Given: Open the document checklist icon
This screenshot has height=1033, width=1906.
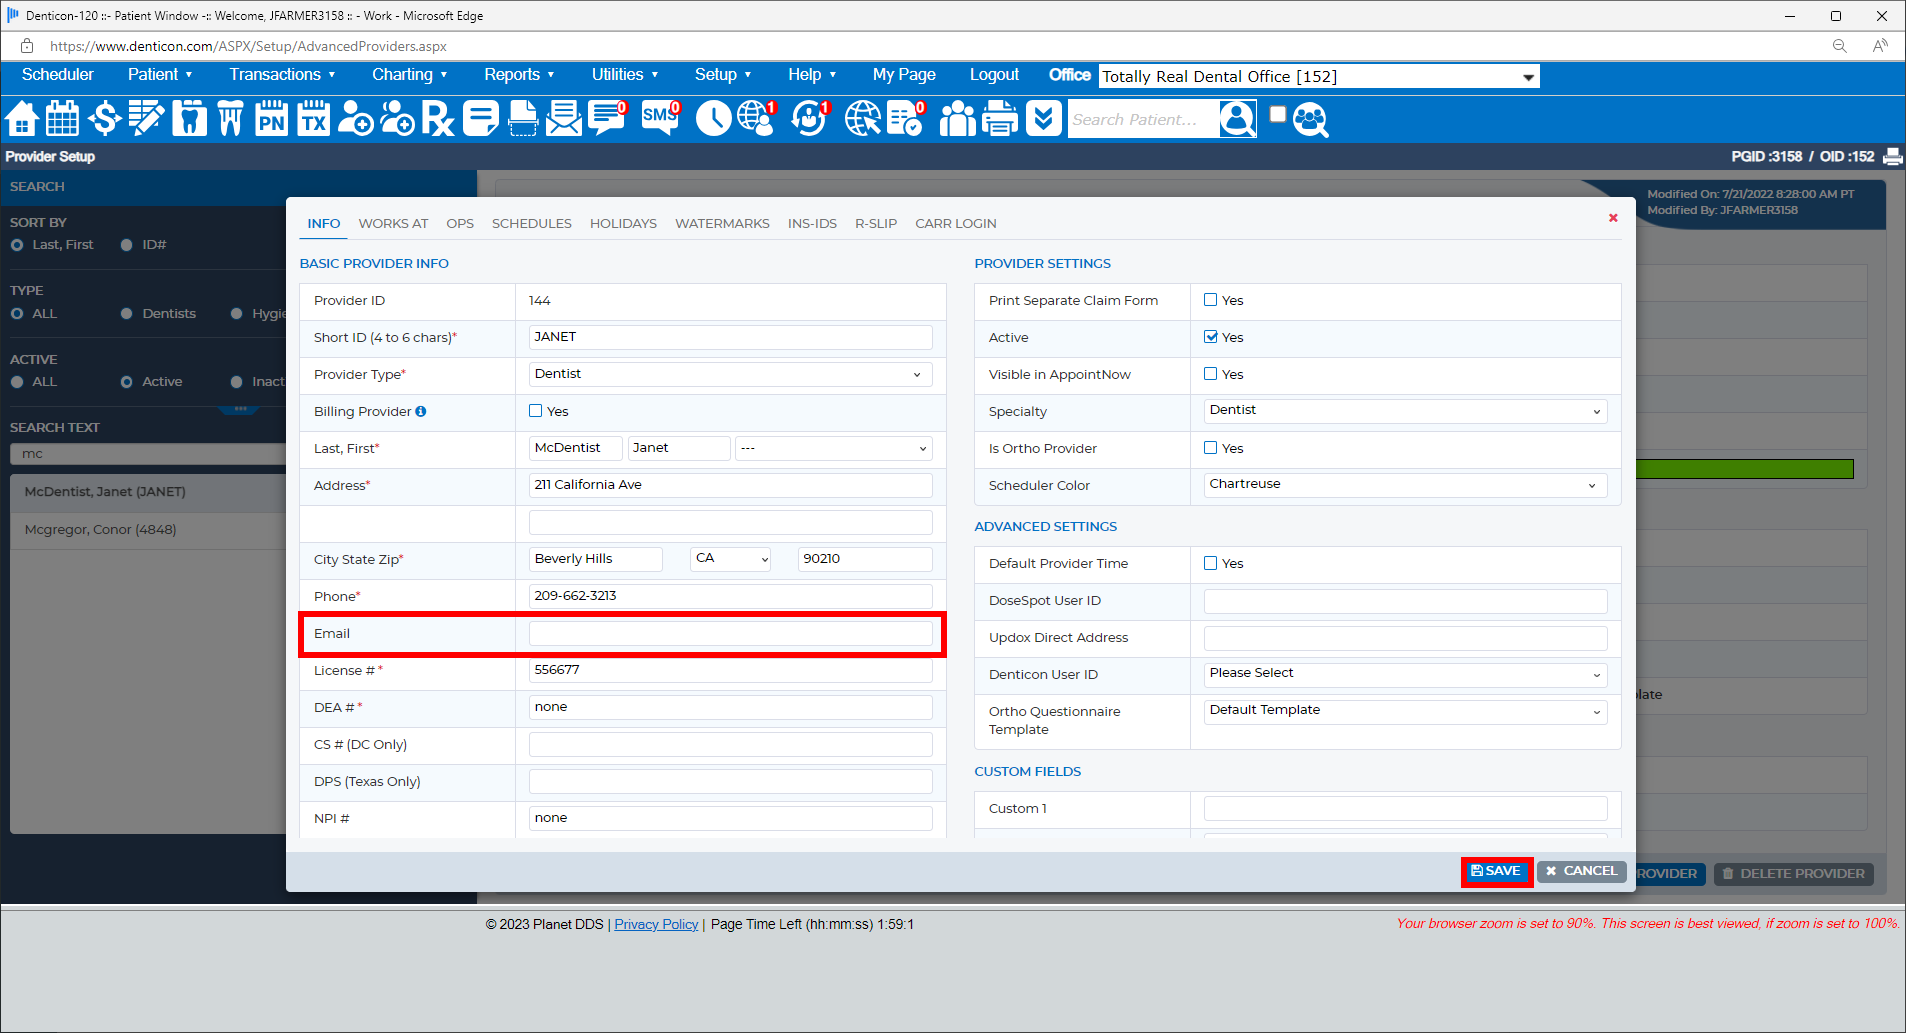Looking at the screenshot, I should click(x=905, y=119).
